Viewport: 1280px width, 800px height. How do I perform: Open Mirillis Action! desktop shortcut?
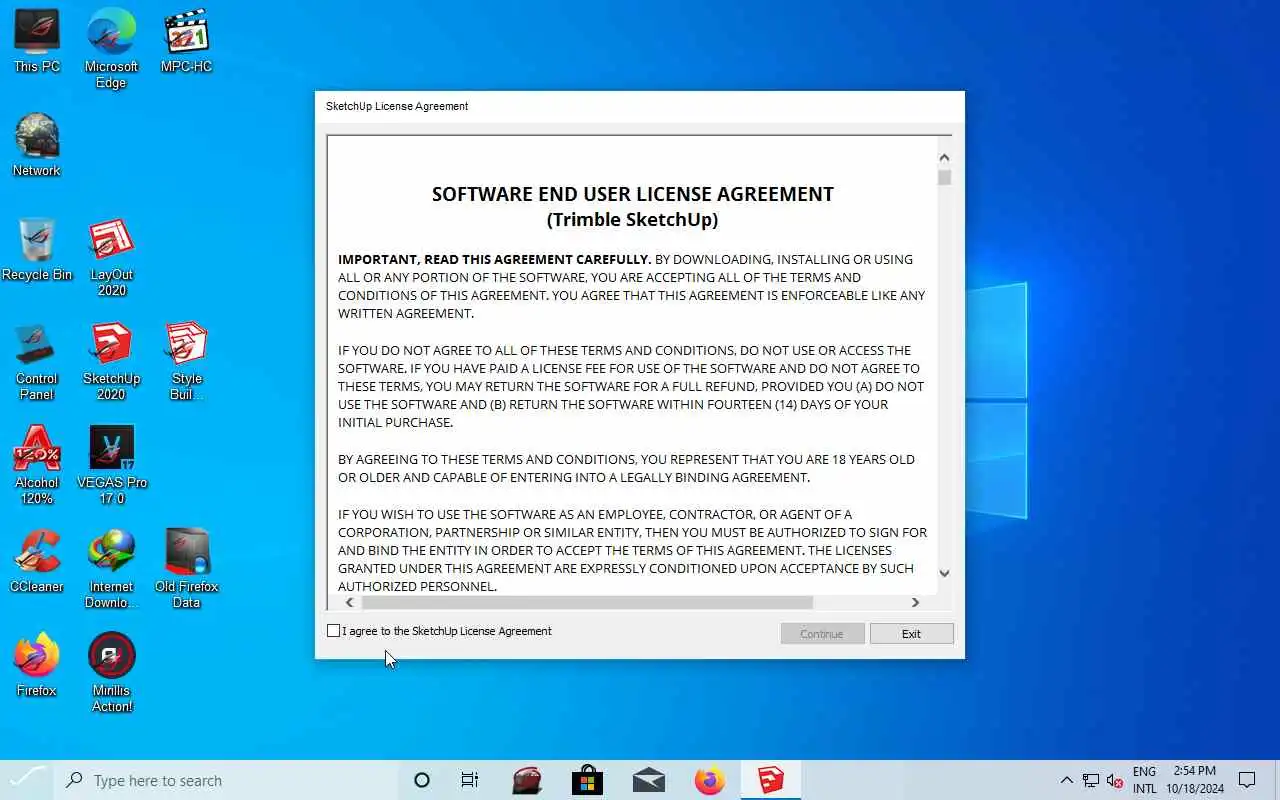[x=111, y=673]
